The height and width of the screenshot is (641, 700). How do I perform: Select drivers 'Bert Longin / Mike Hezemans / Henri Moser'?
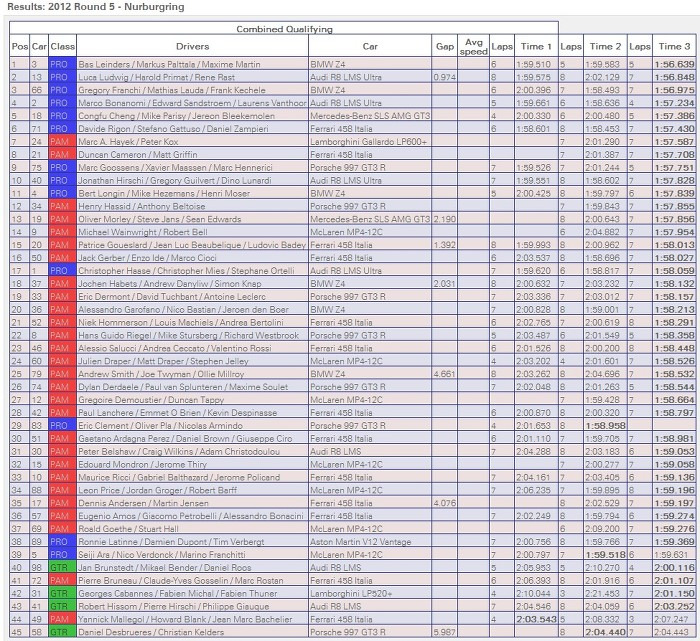[x=164, y=194]
